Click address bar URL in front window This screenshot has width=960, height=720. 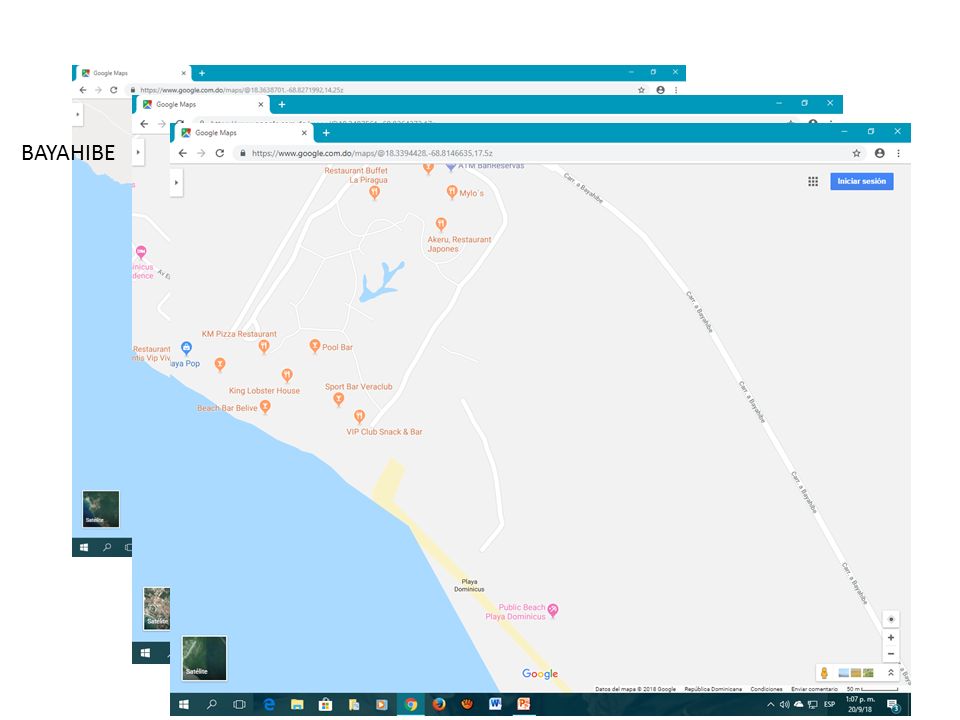[x=372, y=153]
